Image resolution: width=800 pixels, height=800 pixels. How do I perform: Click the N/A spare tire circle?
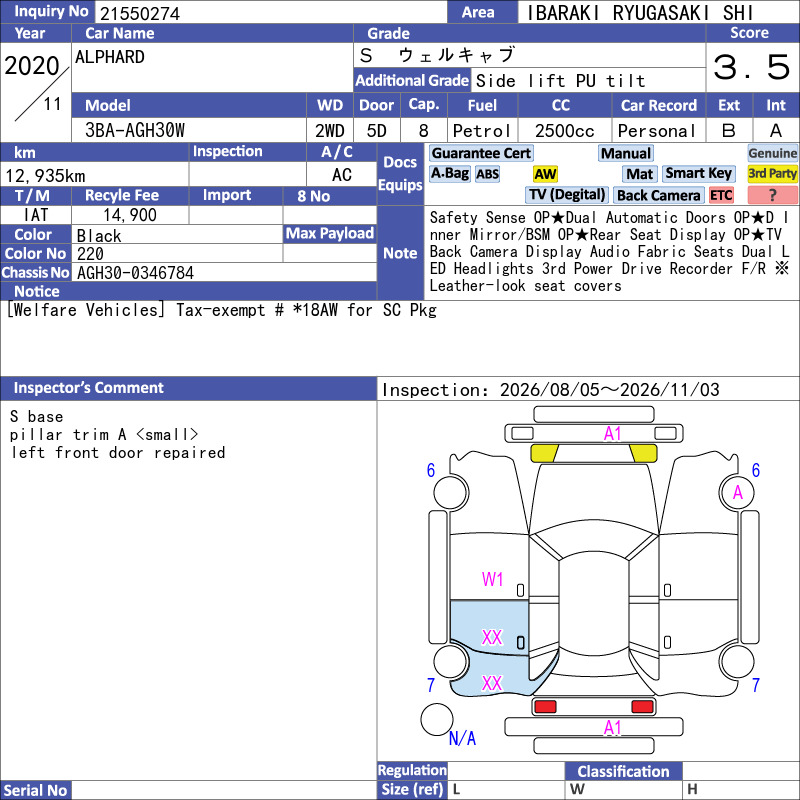pyautogui.click(x=437, y=719)
